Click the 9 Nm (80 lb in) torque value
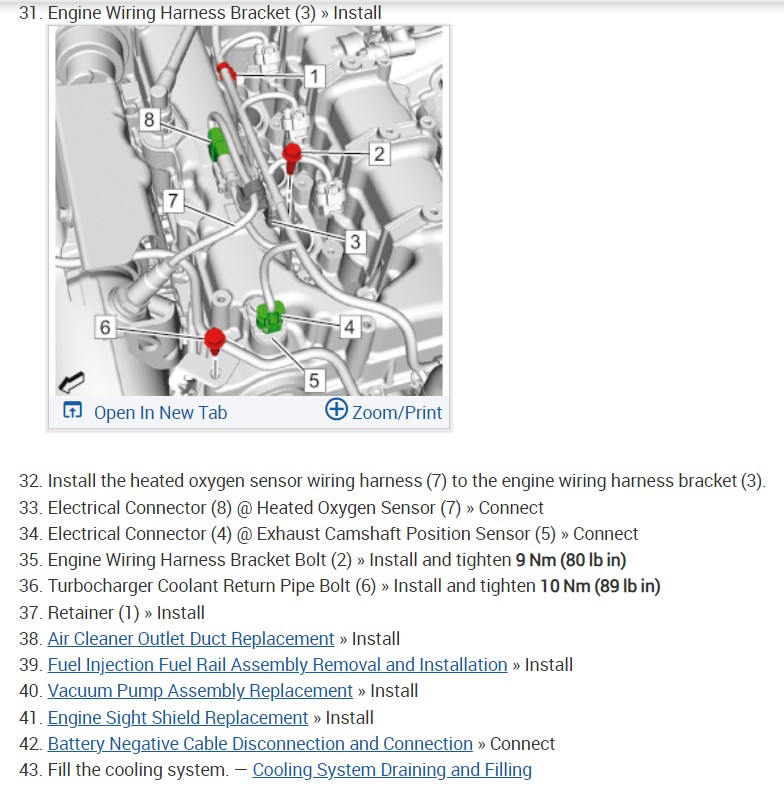Screen dimensions: 784x804 [x=571, y=560]
